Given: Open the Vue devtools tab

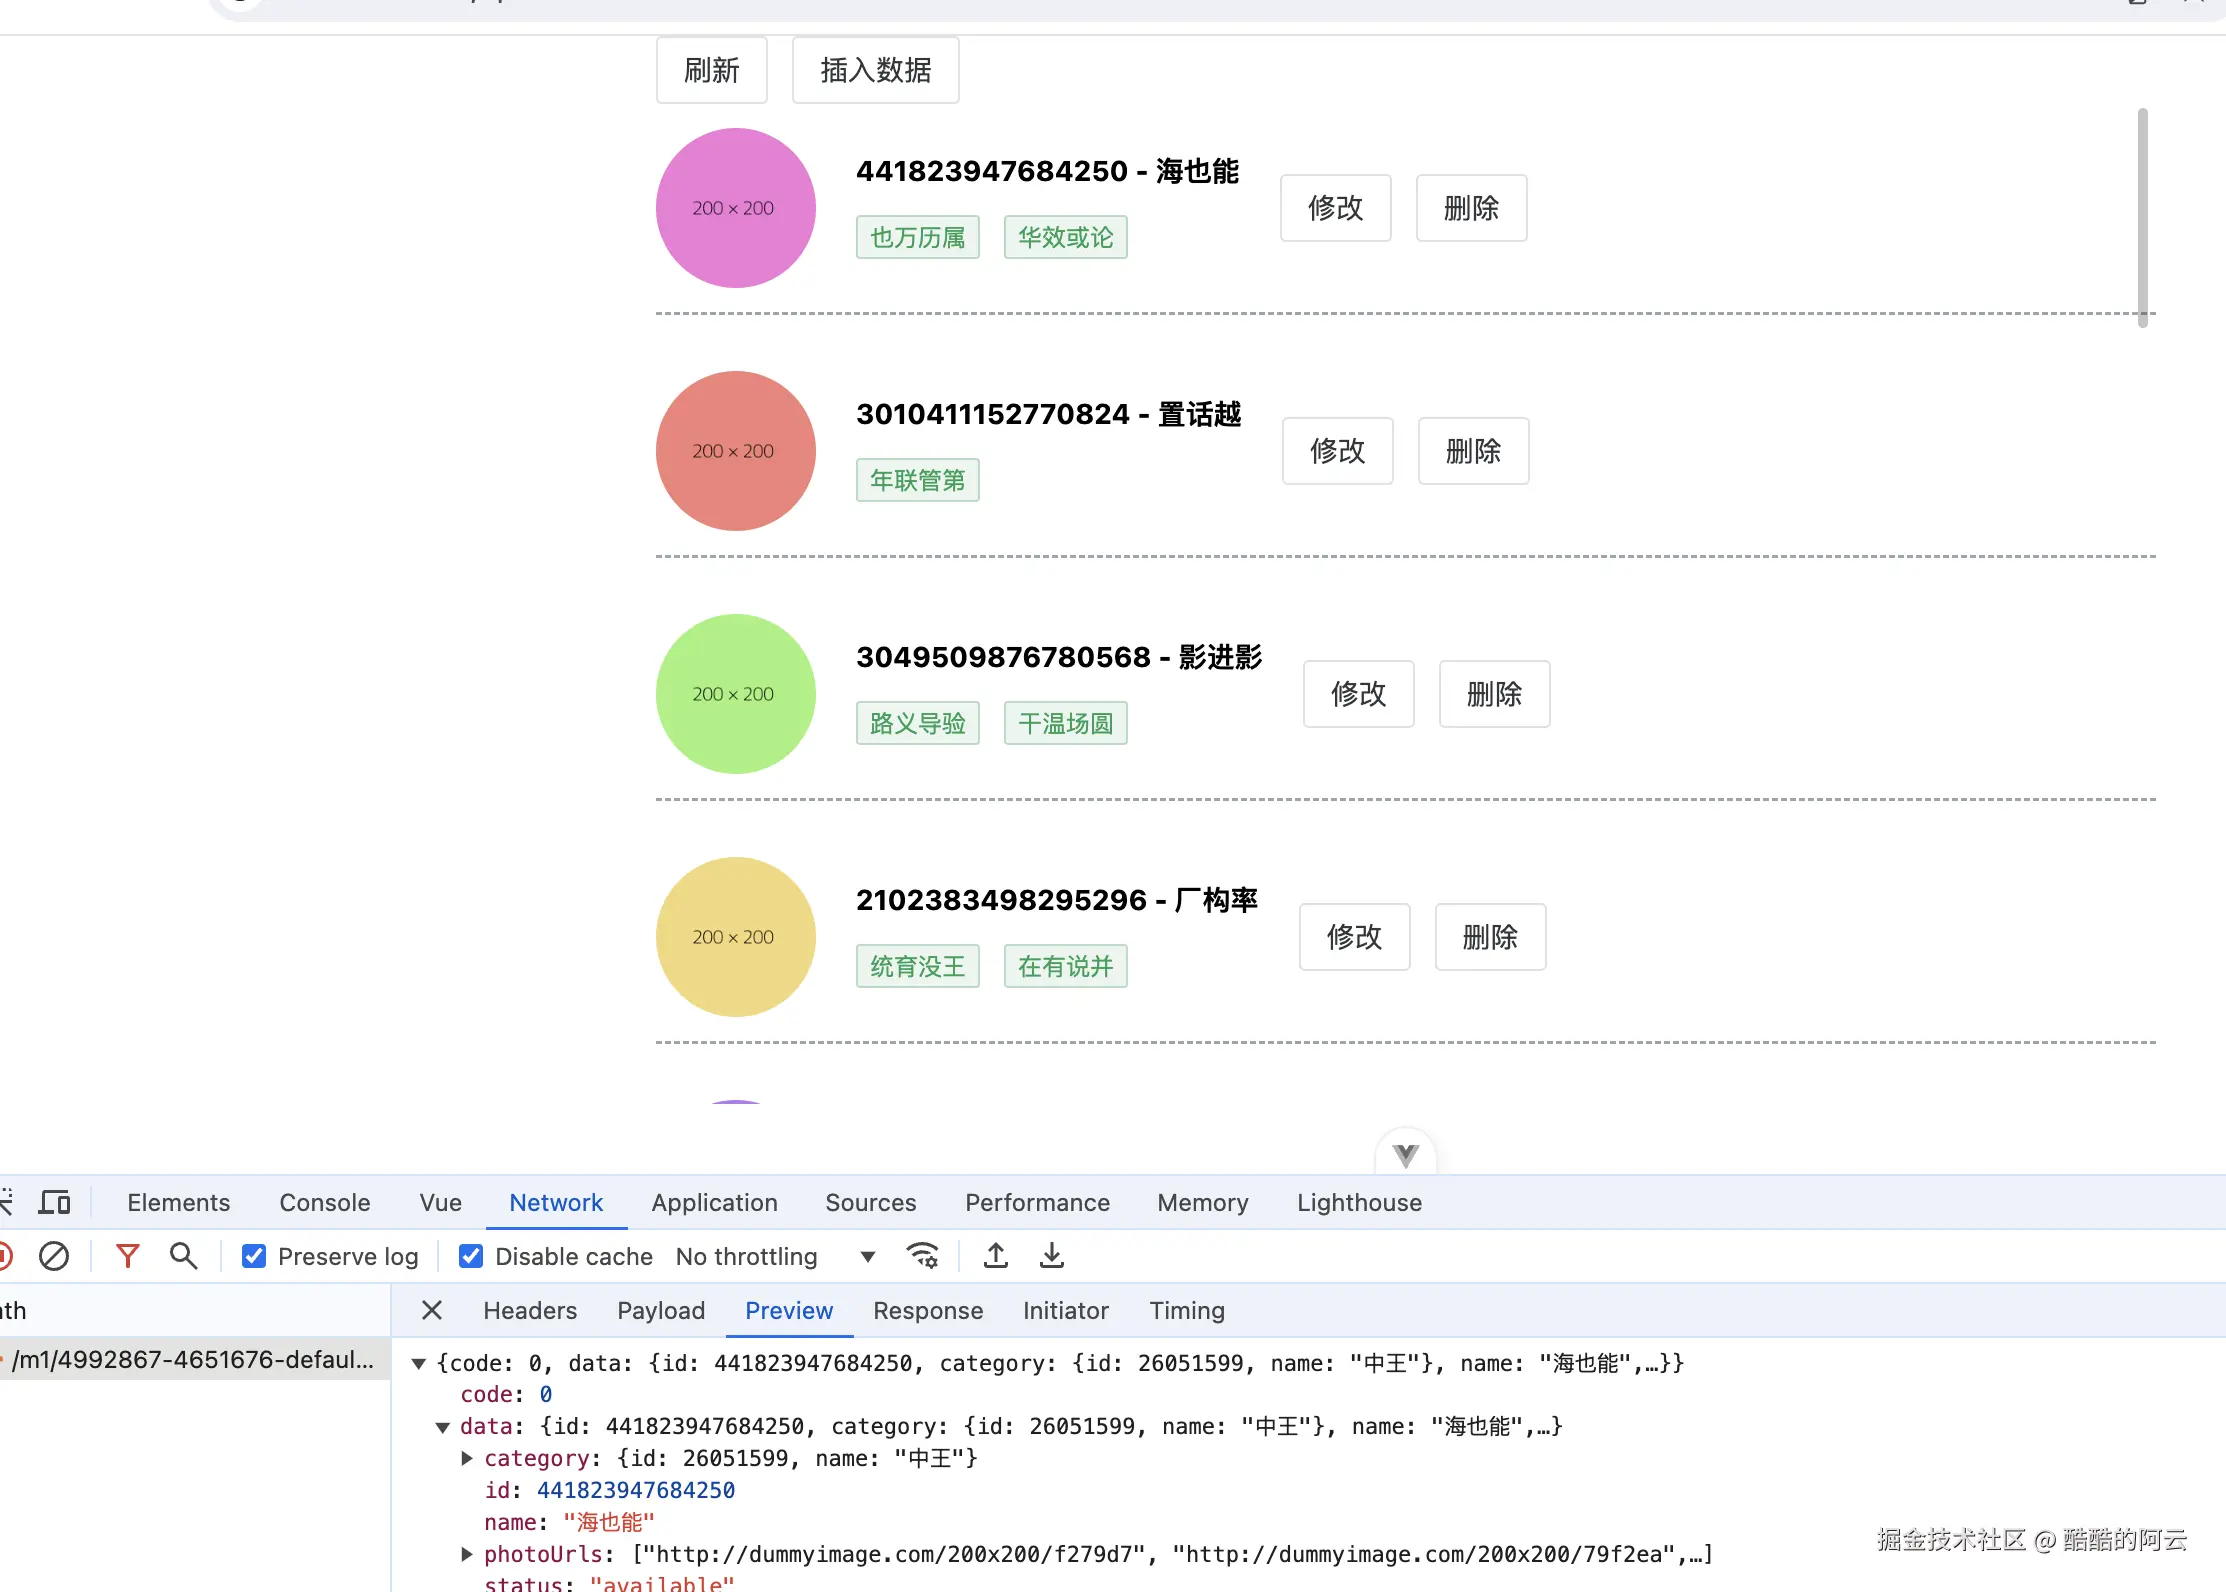Looking at the screenshot, I should pyautogui.click(x=441, y=1202).
